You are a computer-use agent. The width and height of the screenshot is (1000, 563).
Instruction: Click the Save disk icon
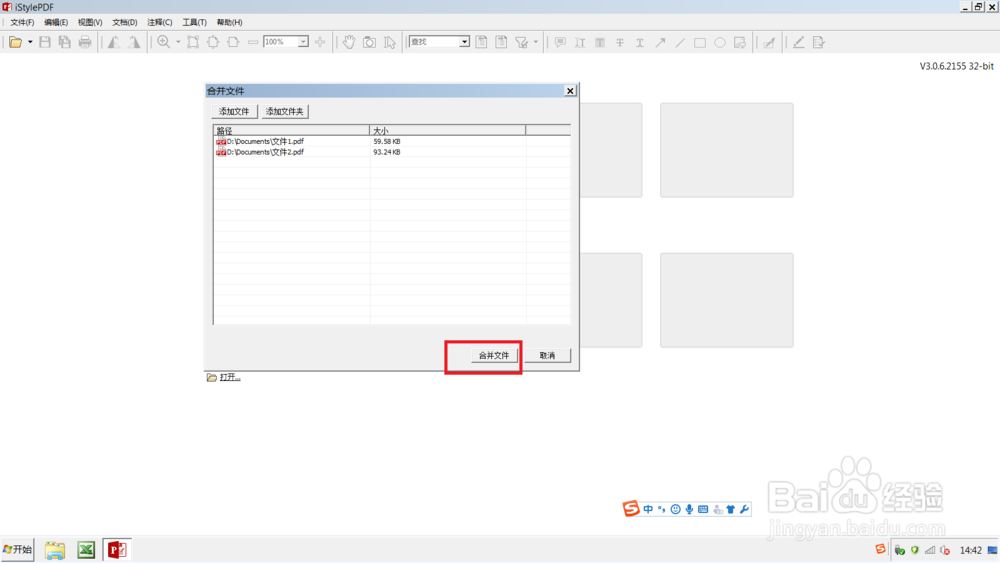pos(45,42)
